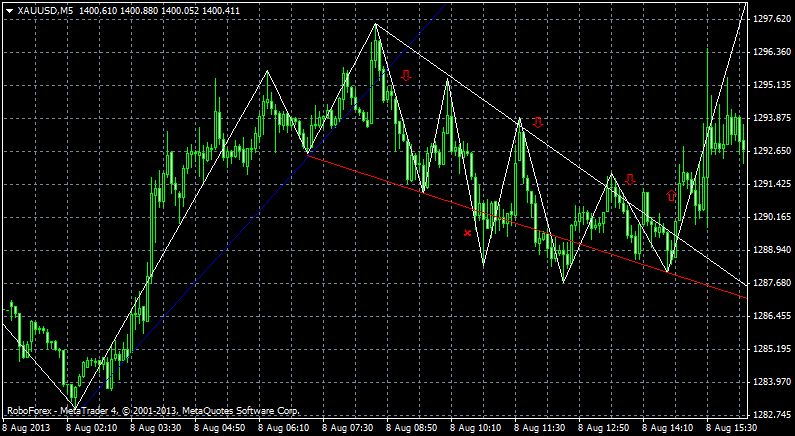Select the open price value 1400.610

click(98, 11)
